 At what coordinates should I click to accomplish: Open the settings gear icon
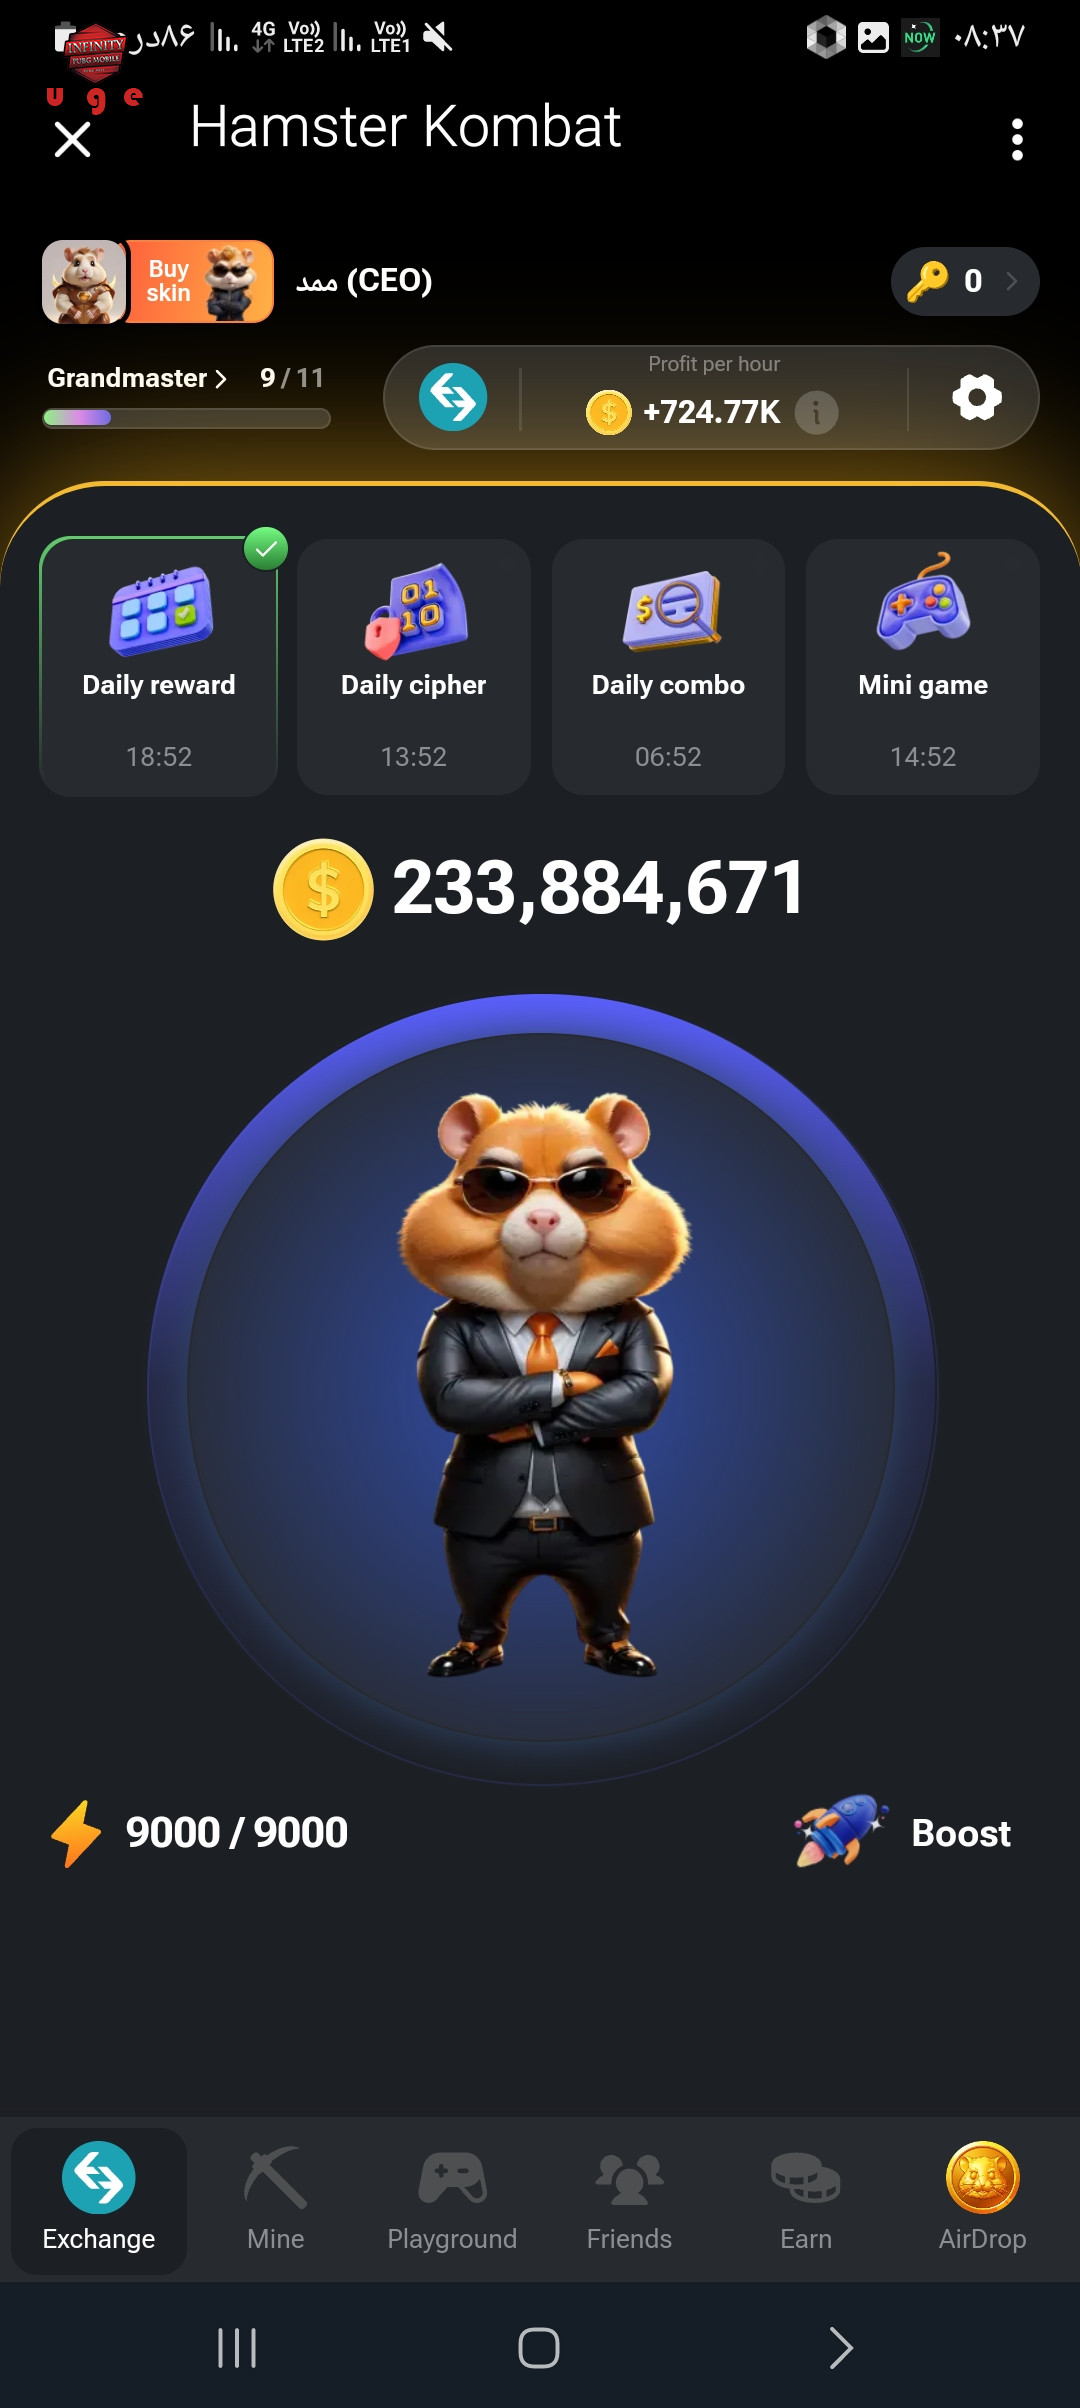pos(977,397)
